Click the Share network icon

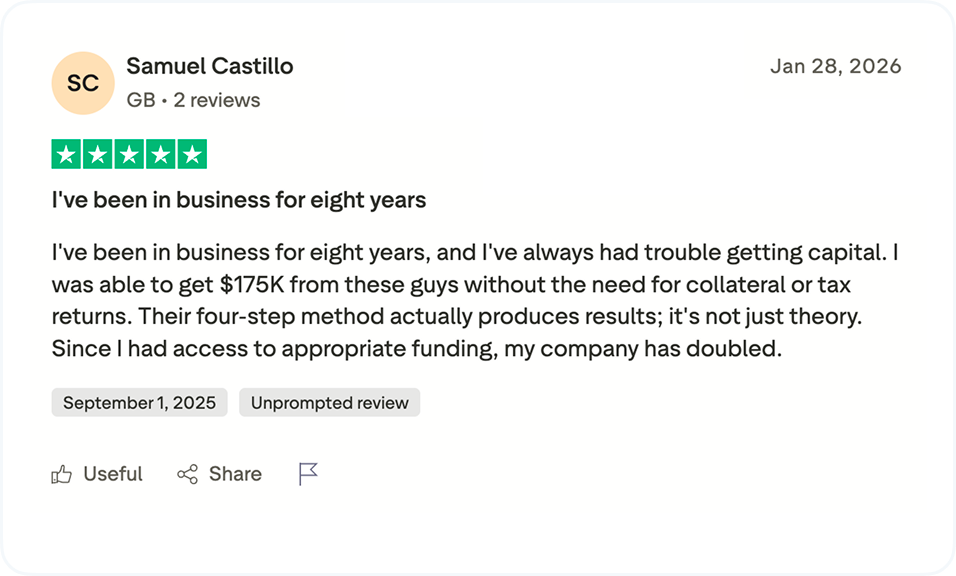(x=187, y=475)
